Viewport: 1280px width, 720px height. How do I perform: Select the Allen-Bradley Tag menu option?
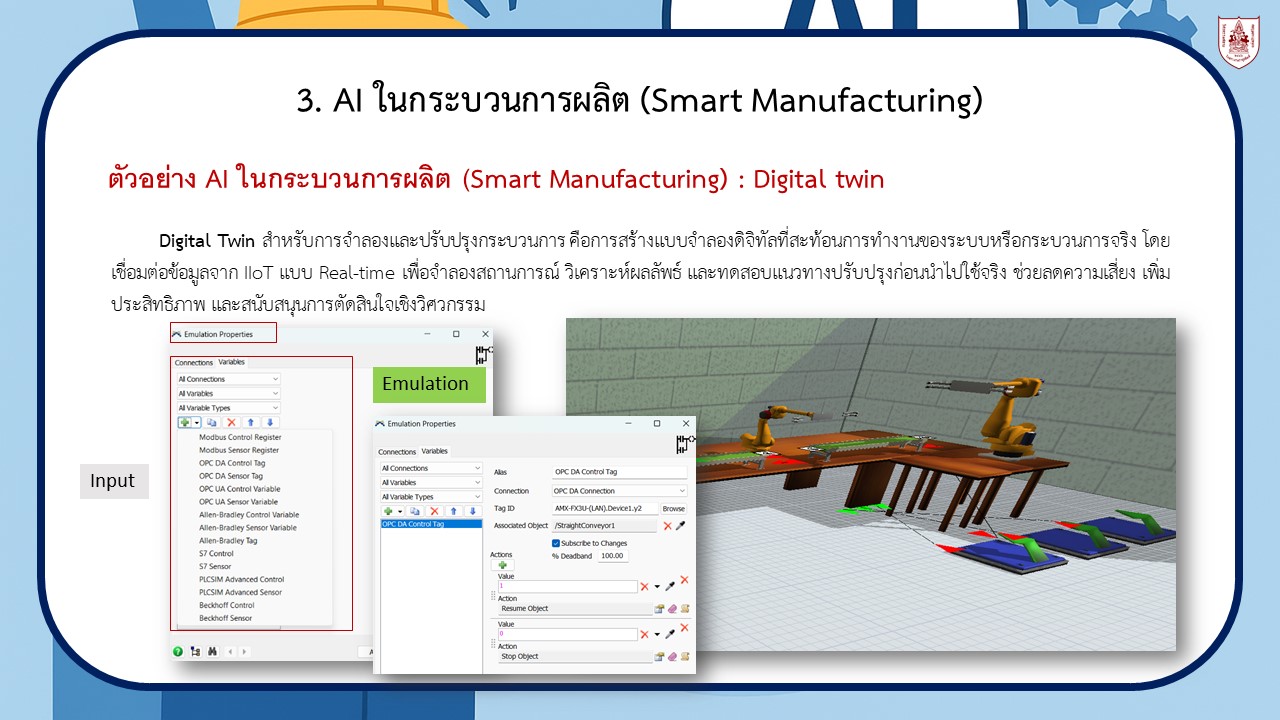[x=228, y=541]
